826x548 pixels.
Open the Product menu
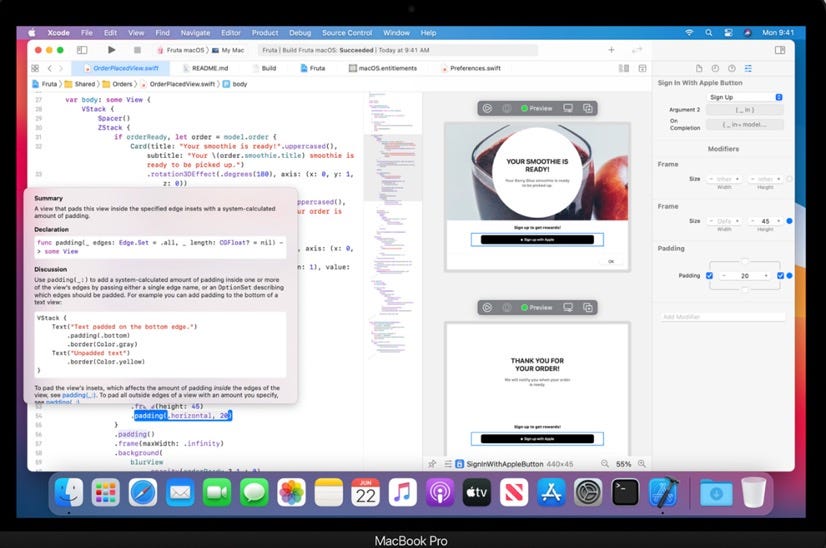click(264, 33)
